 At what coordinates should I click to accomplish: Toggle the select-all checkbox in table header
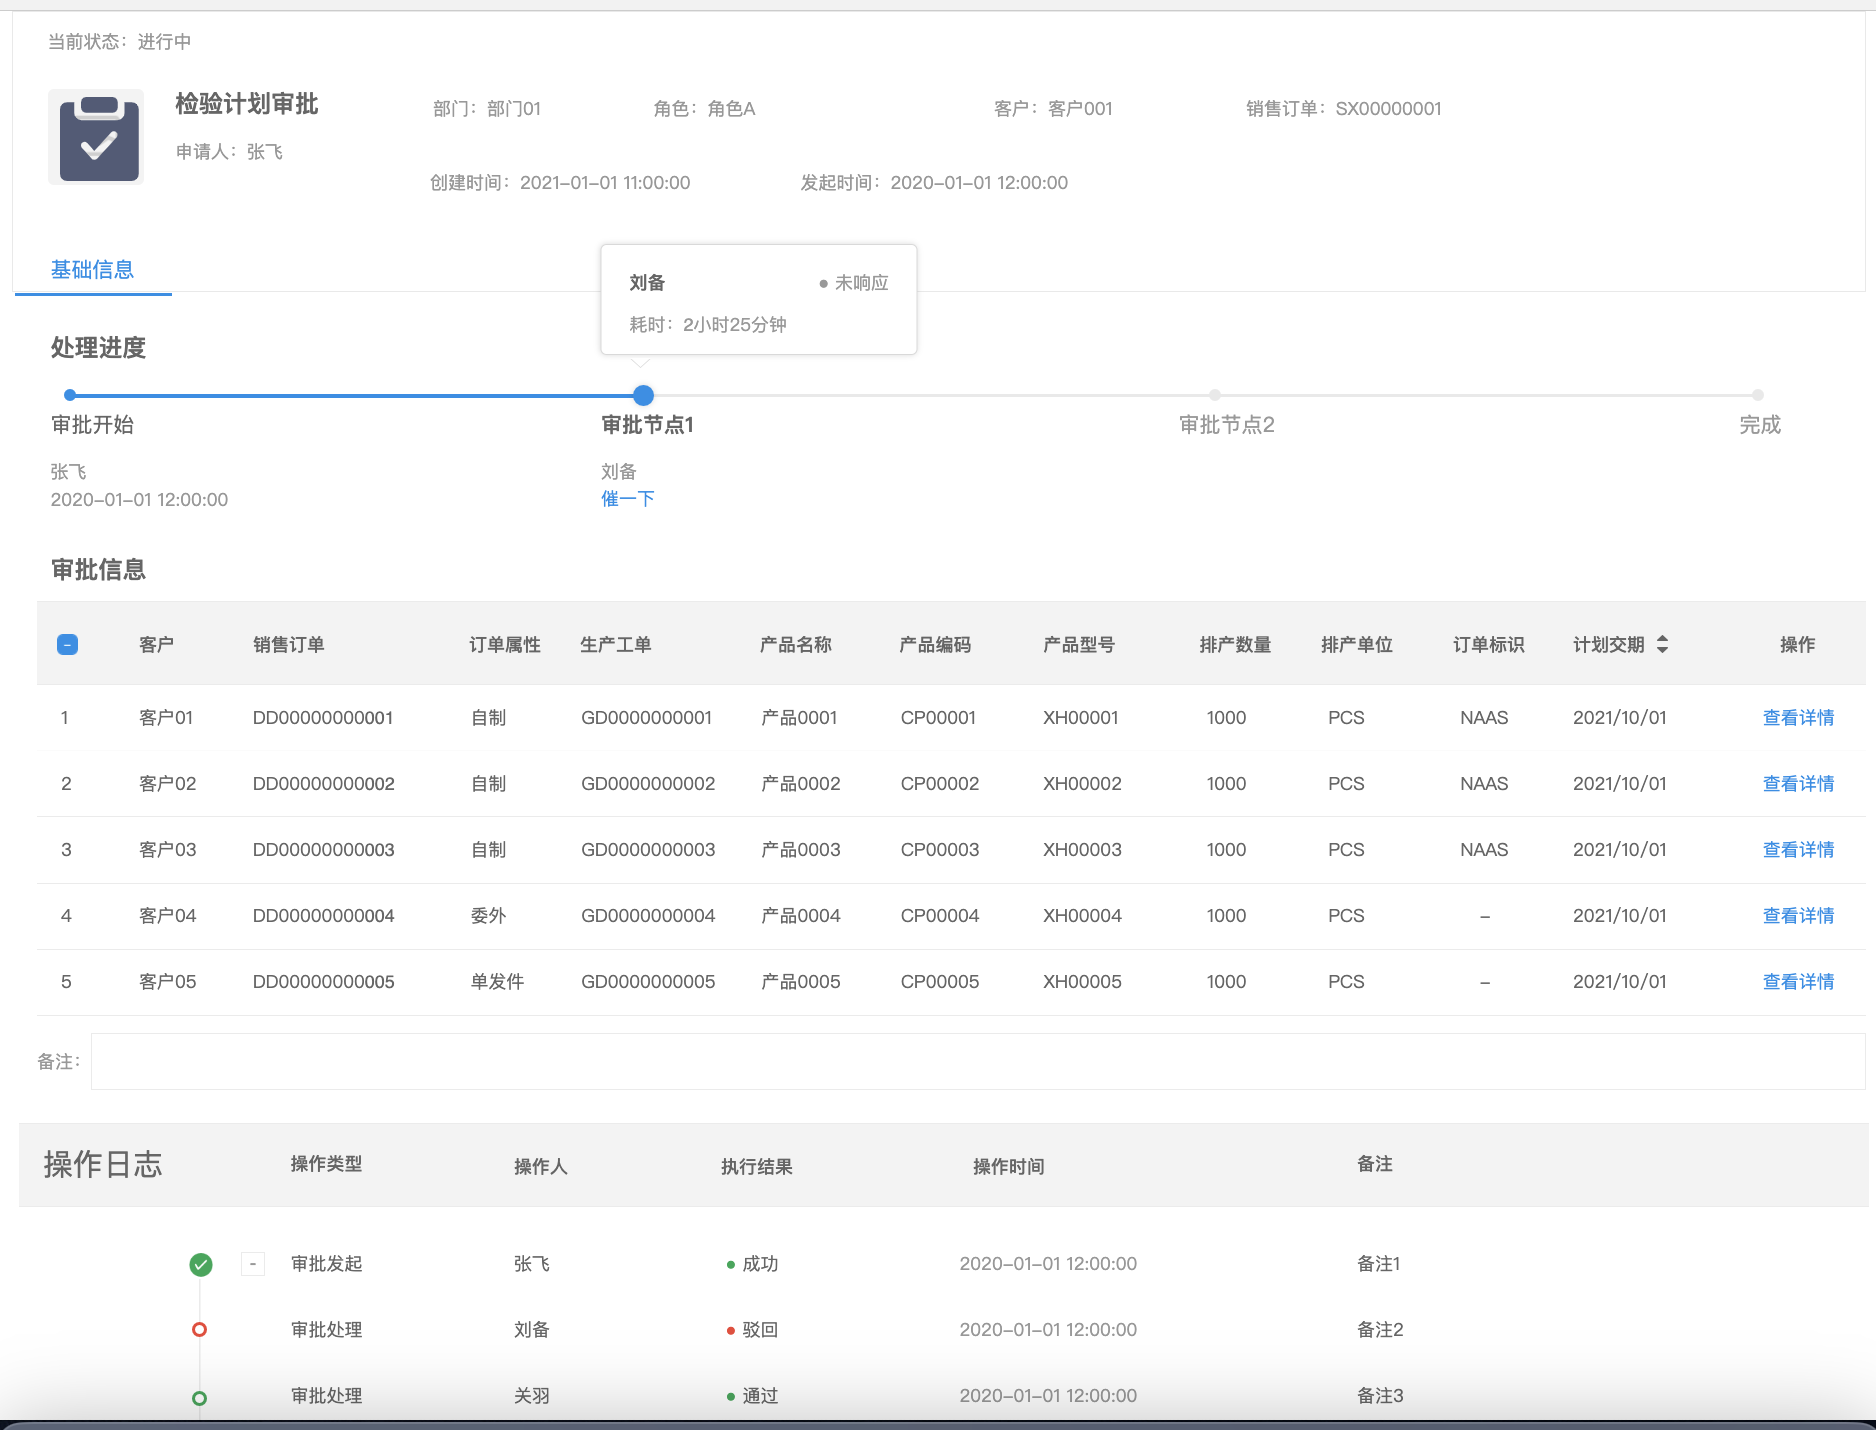68,644
